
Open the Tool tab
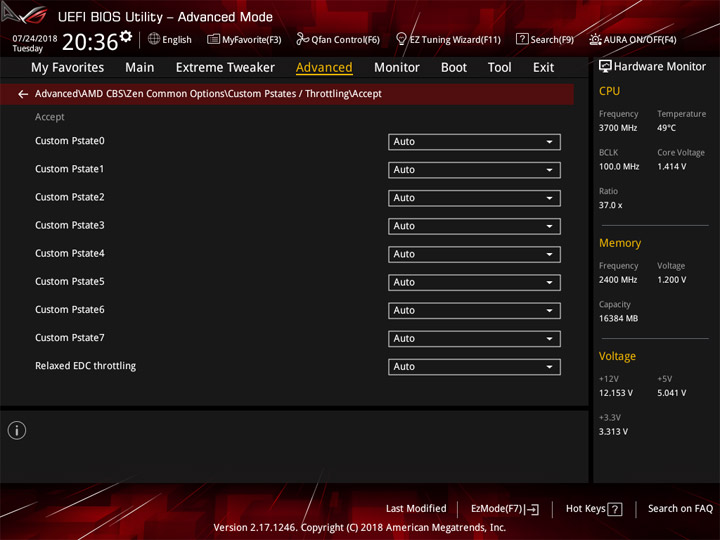click(x=500, y=68)
